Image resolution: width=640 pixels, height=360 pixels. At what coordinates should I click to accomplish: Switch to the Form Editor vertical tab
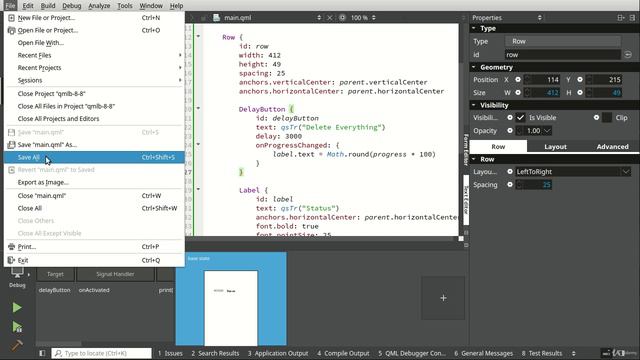(466, 149)
